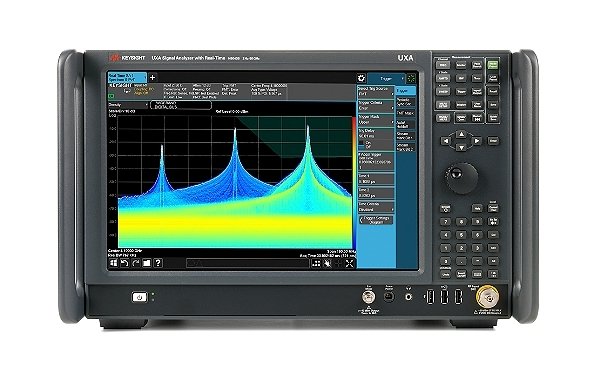Touch the rotary knob

[461, 178]
